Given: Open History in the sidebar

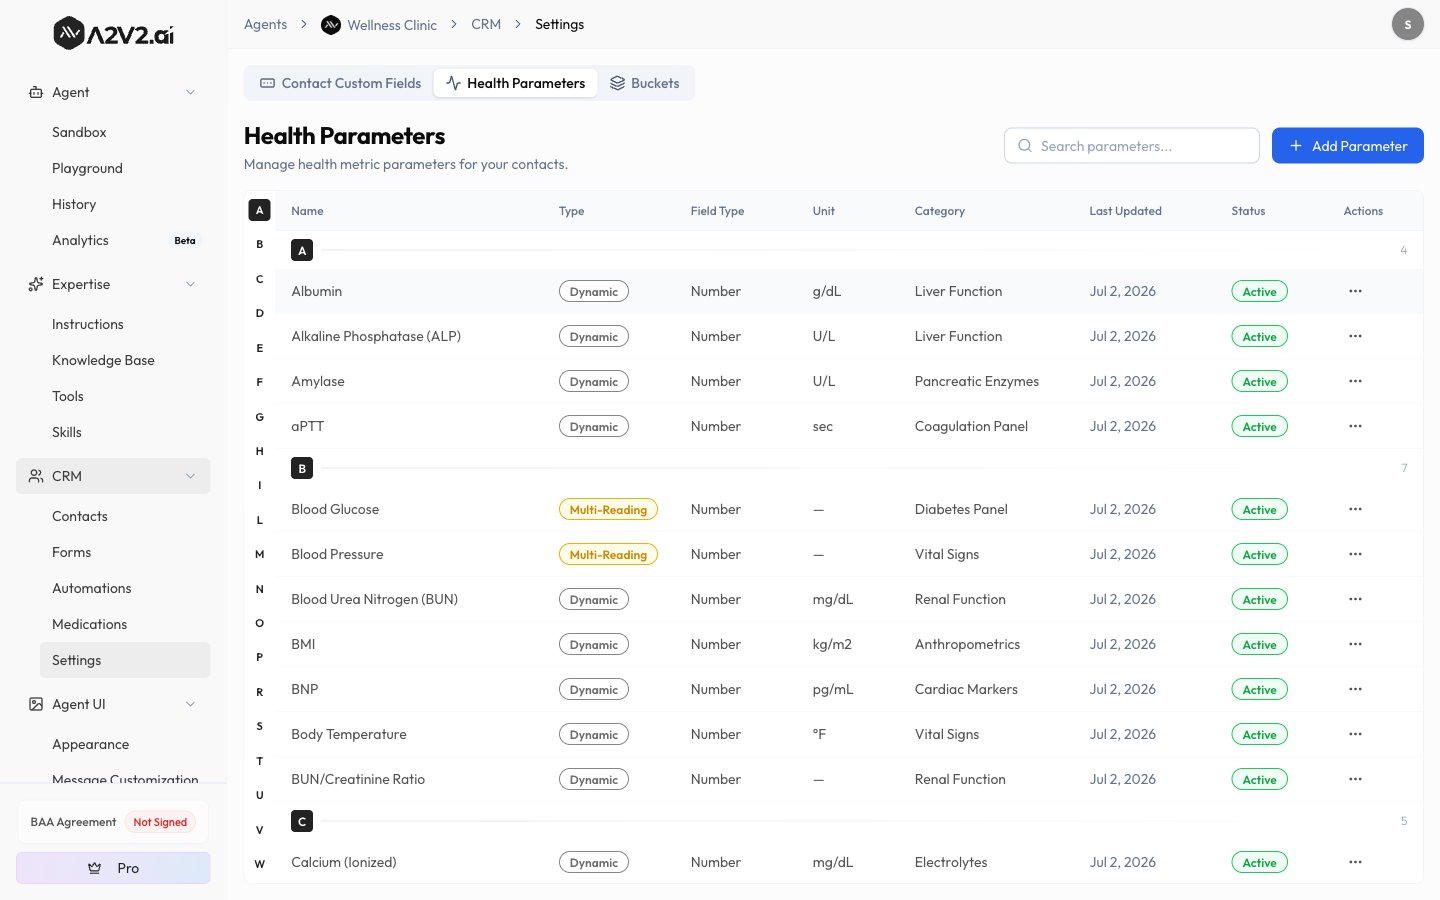Looking at the screenshot, I should pyautogui.click(x=74, y=204).
